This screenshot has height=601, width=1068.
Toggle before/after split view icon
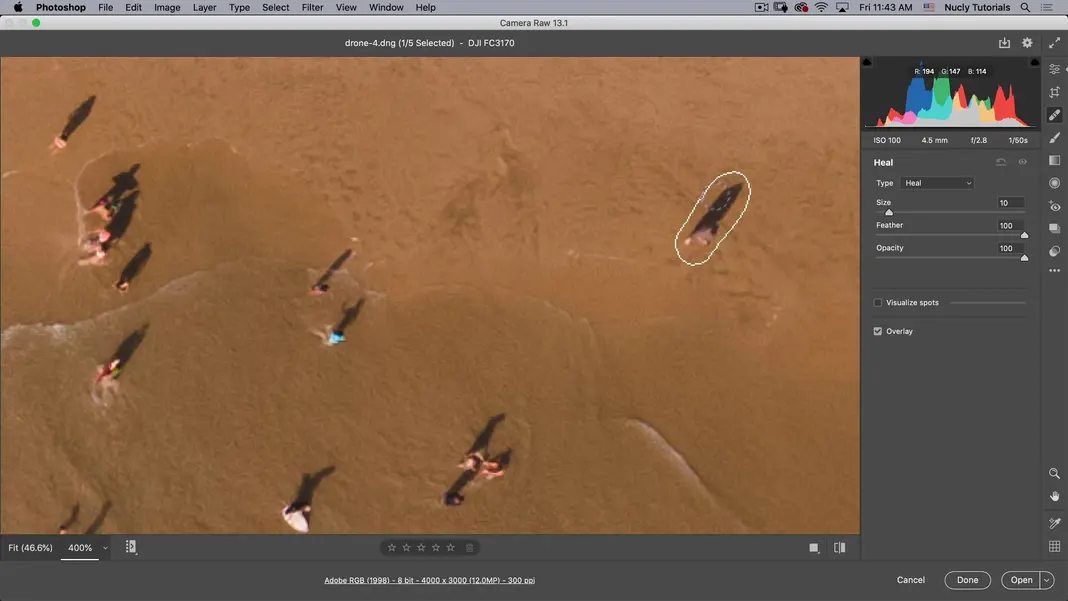(x=840, y=547)
